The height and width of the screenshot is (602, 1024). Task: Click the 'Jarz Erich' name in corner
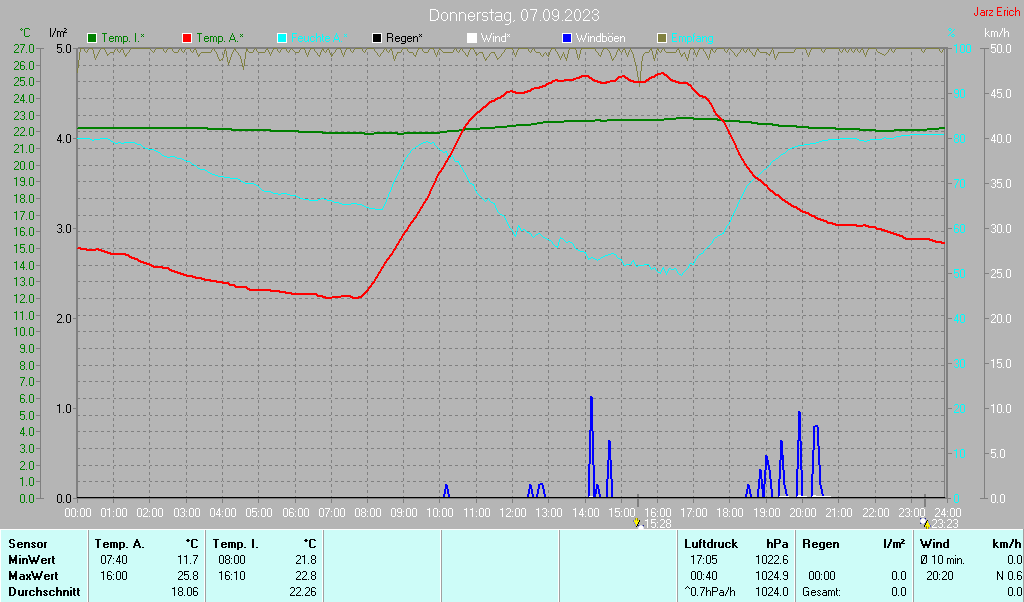point(996,12)
